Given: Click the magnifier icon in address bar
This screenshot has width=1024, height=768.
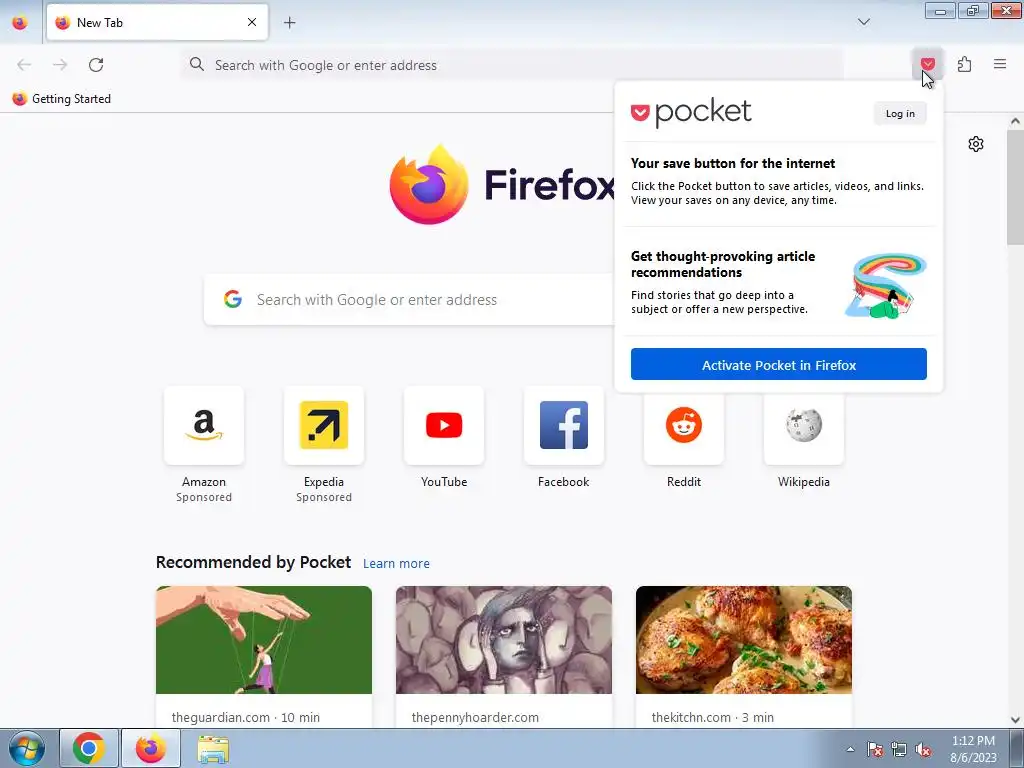Looking at the screenshot, I should click(x=197, y=64).
